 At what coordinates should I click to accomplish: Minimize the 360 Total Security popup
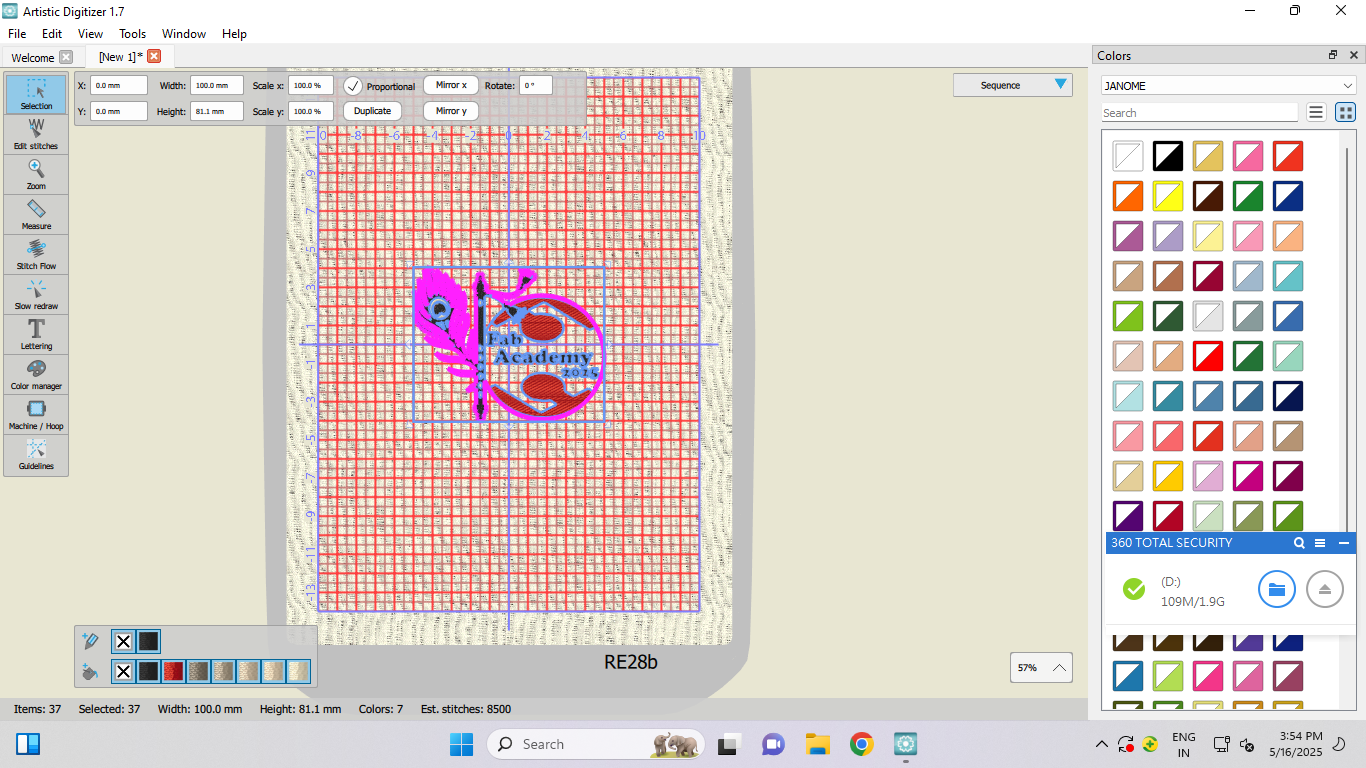(x=1344, y=543)
